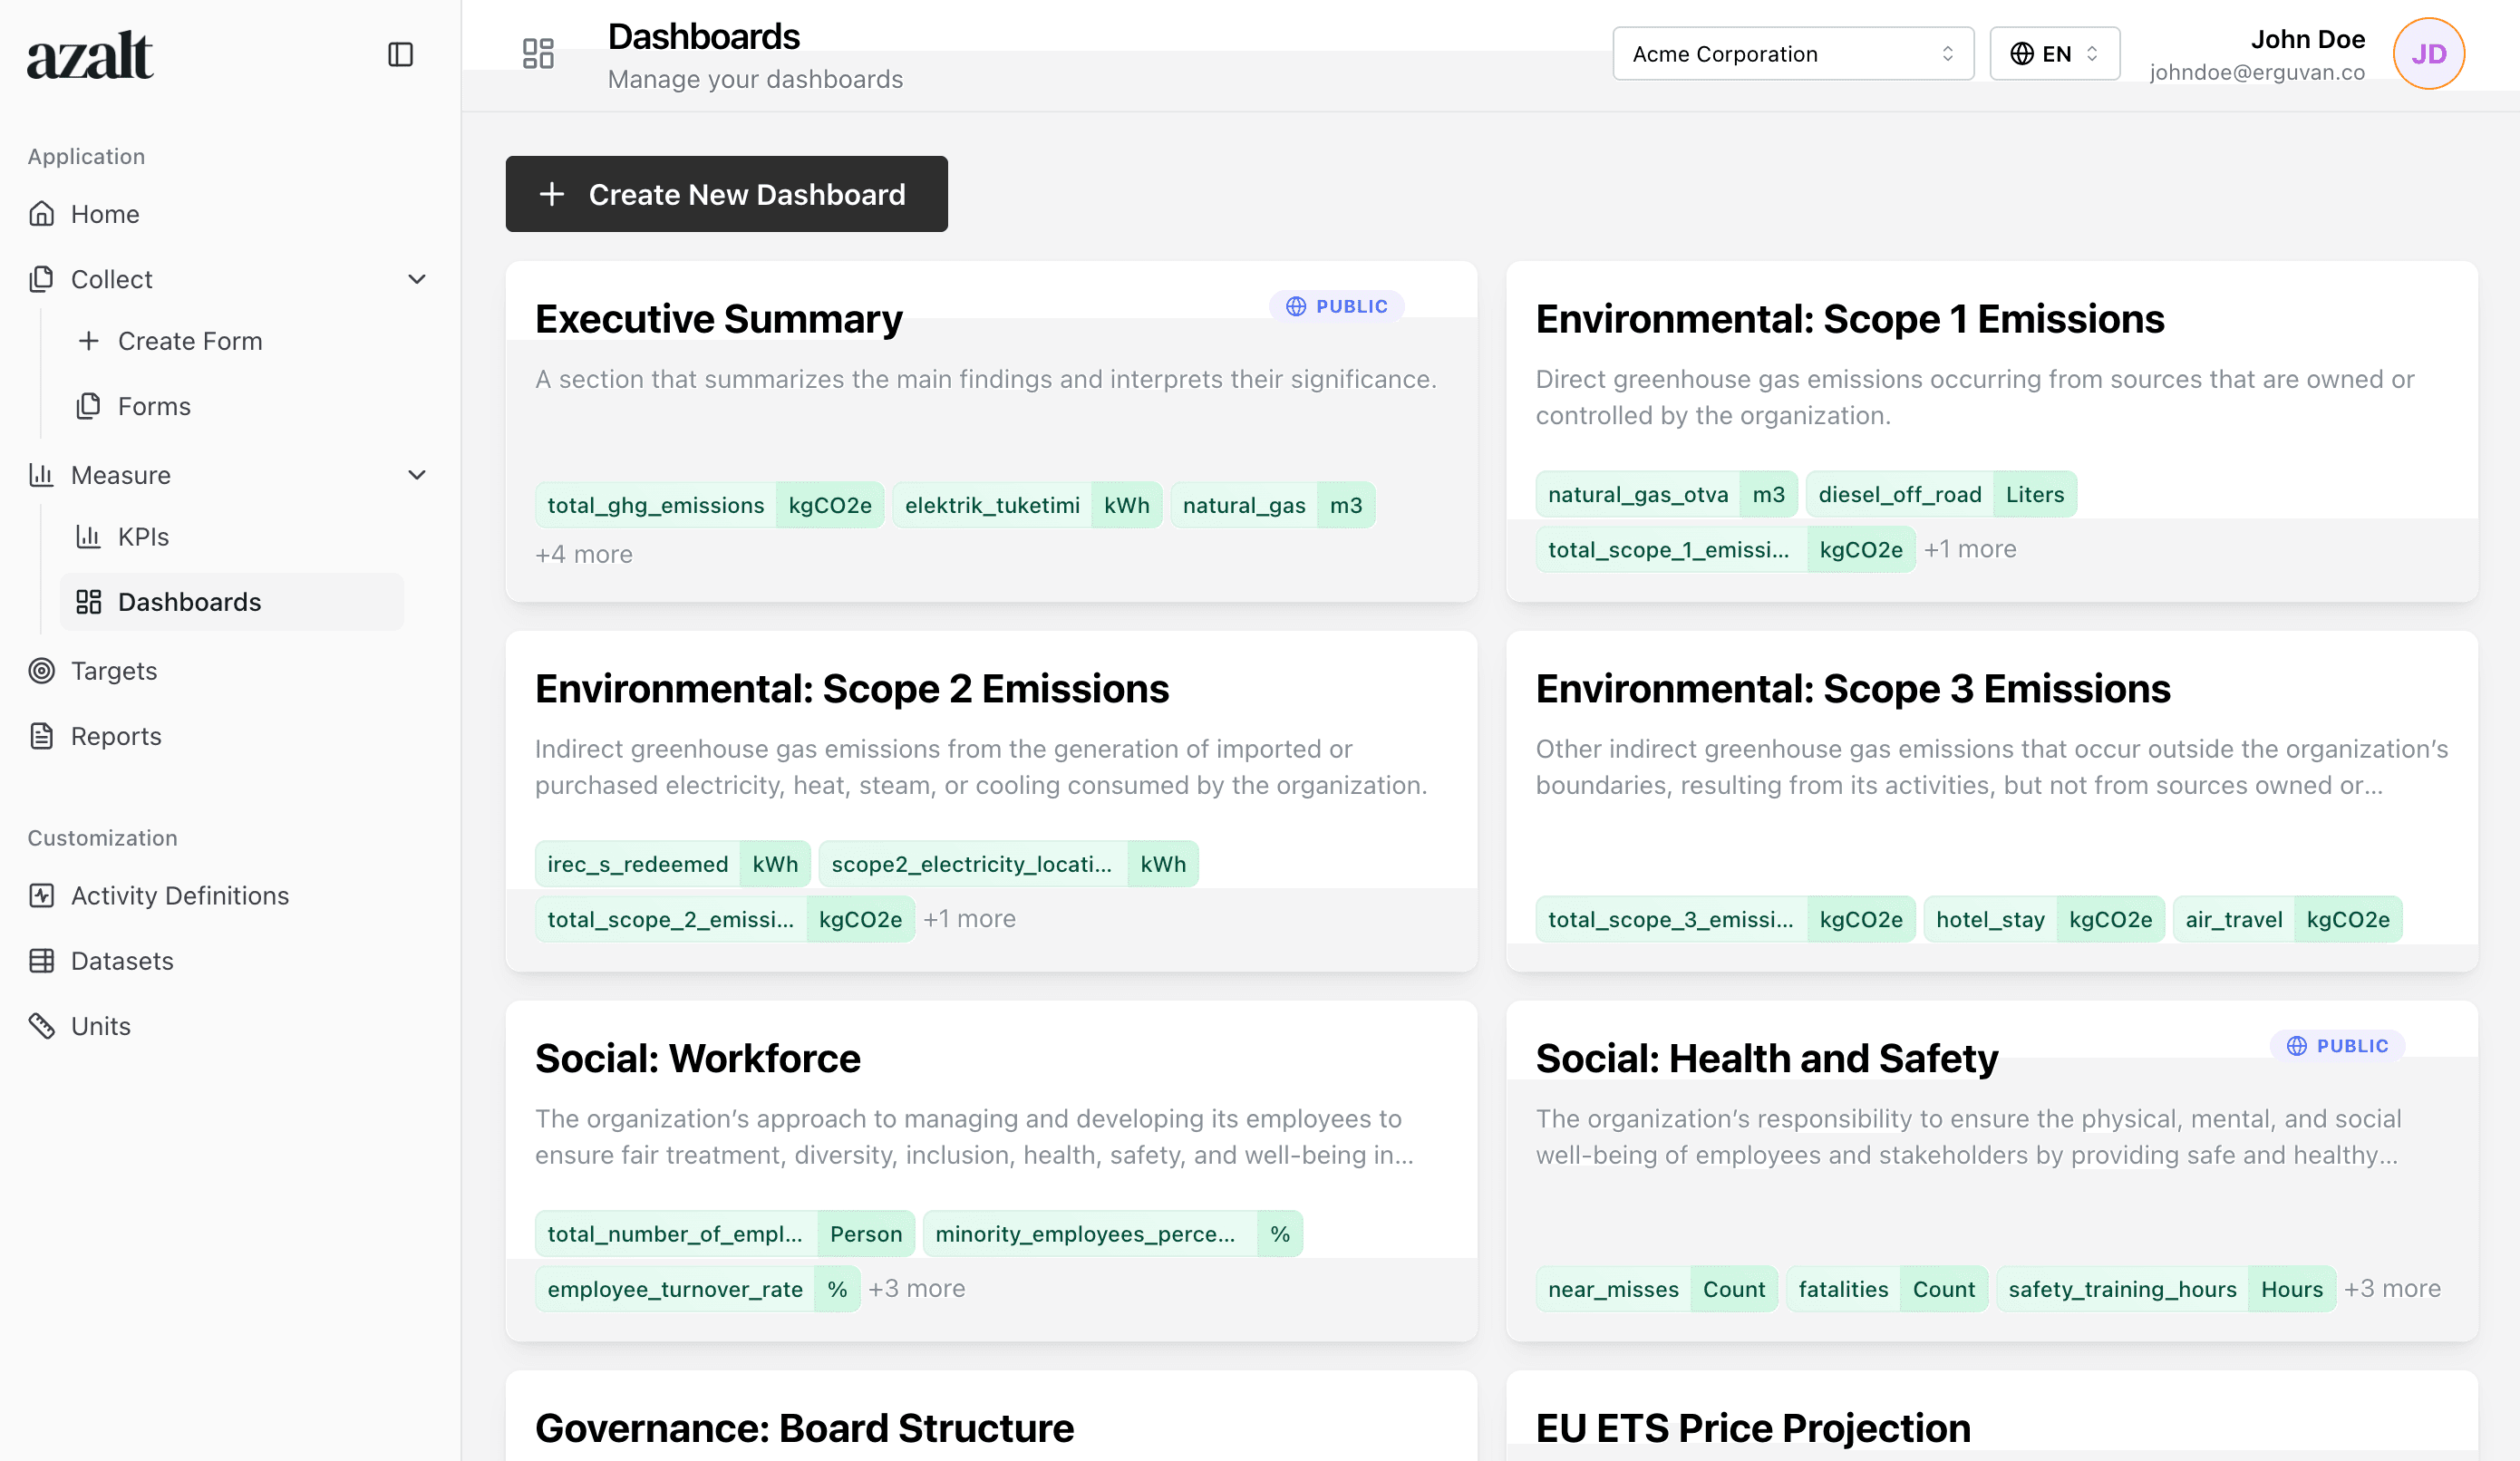The image size is (2520, 1461).
Task: Click the Targets bullseye icon
Action: 42,670
